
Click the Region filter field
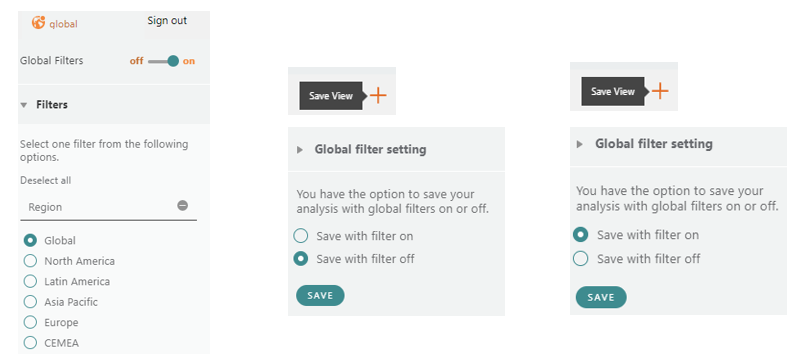108,207
